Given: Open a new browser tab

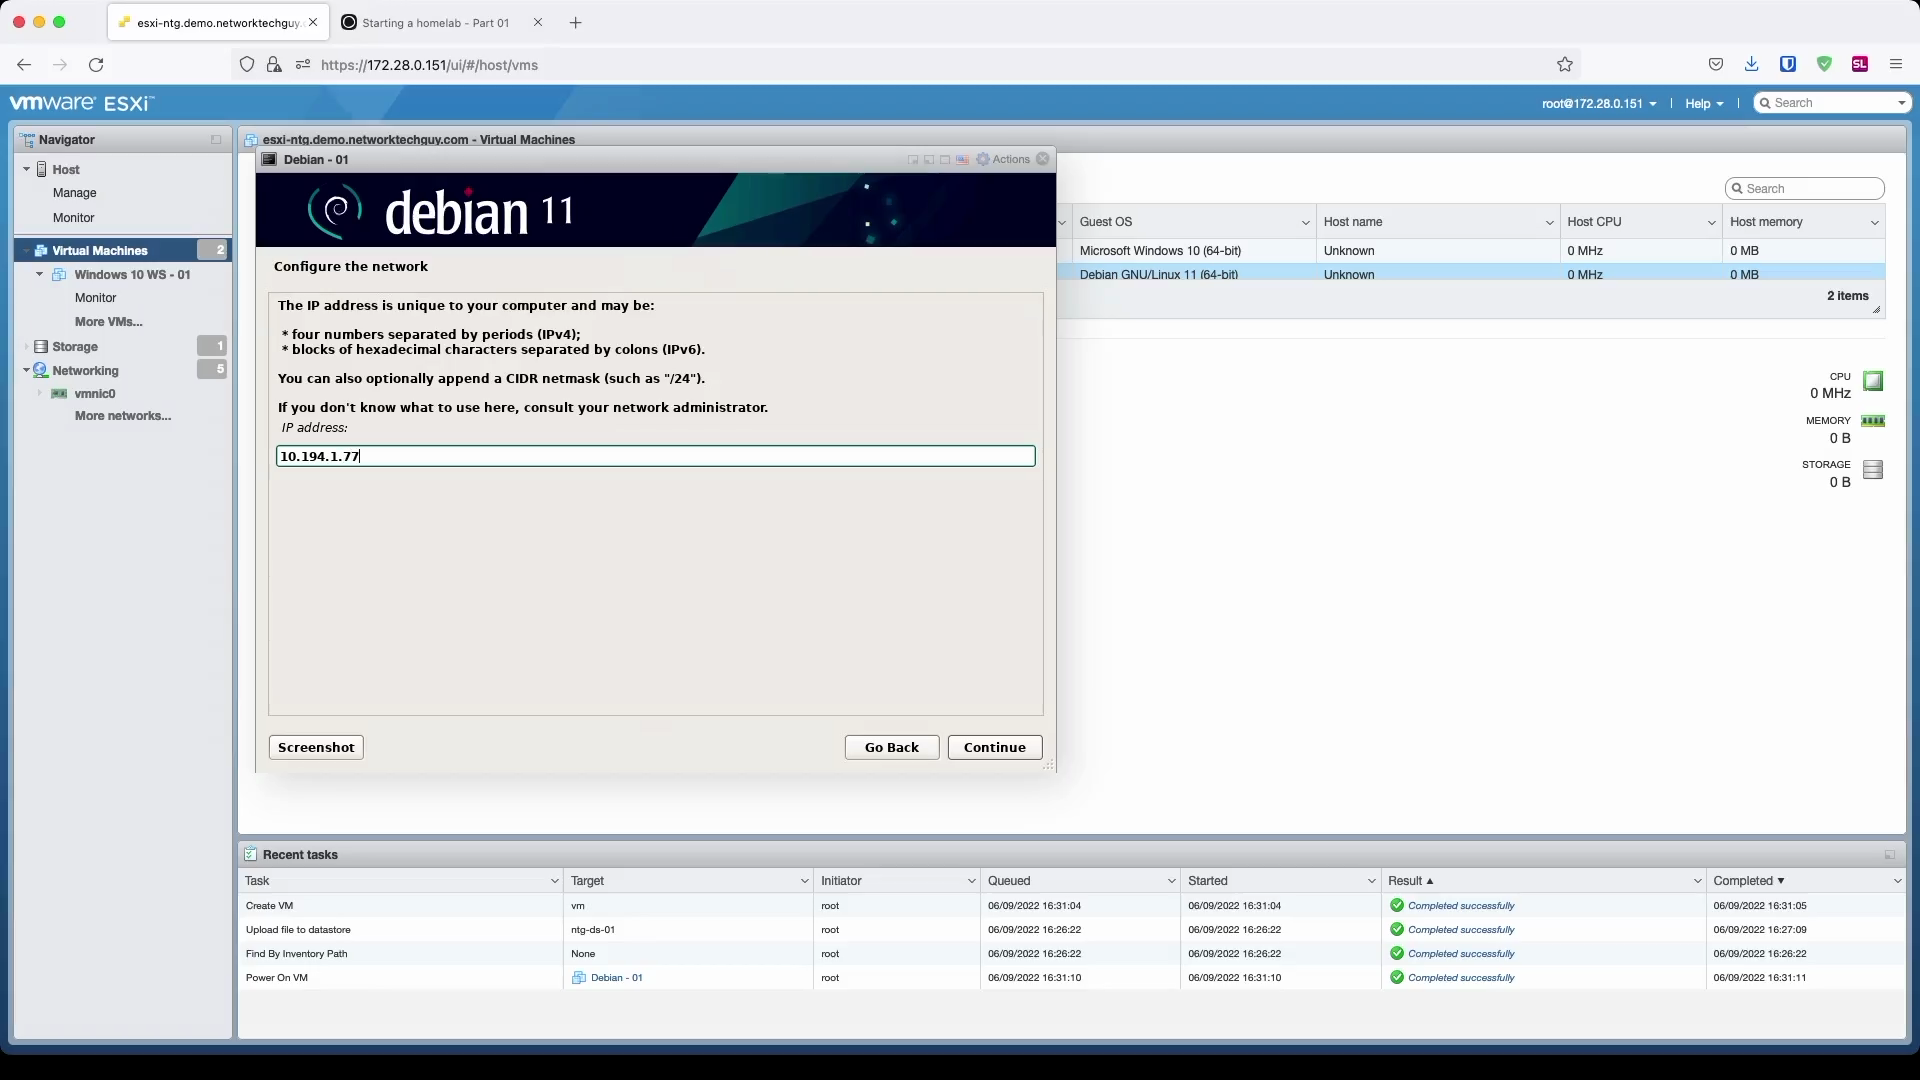Looking at the screenshot, I should [x=576, y=23].
